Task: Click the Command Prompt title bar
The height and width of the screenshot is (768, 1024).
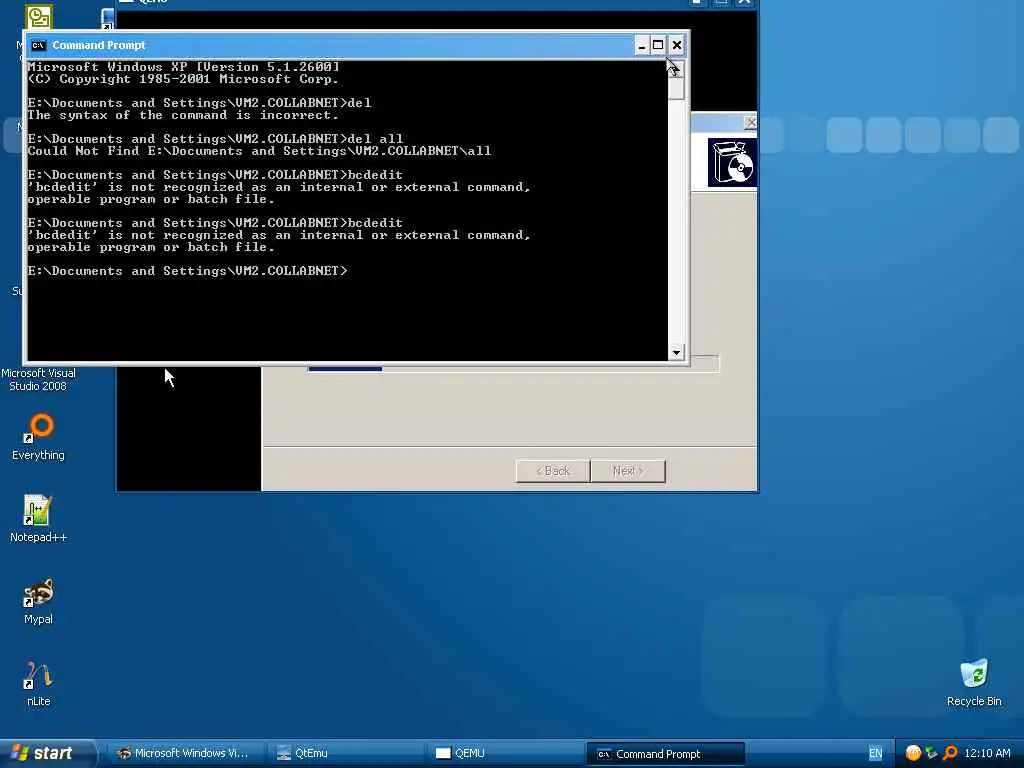Action: click(x=340, y=45)
